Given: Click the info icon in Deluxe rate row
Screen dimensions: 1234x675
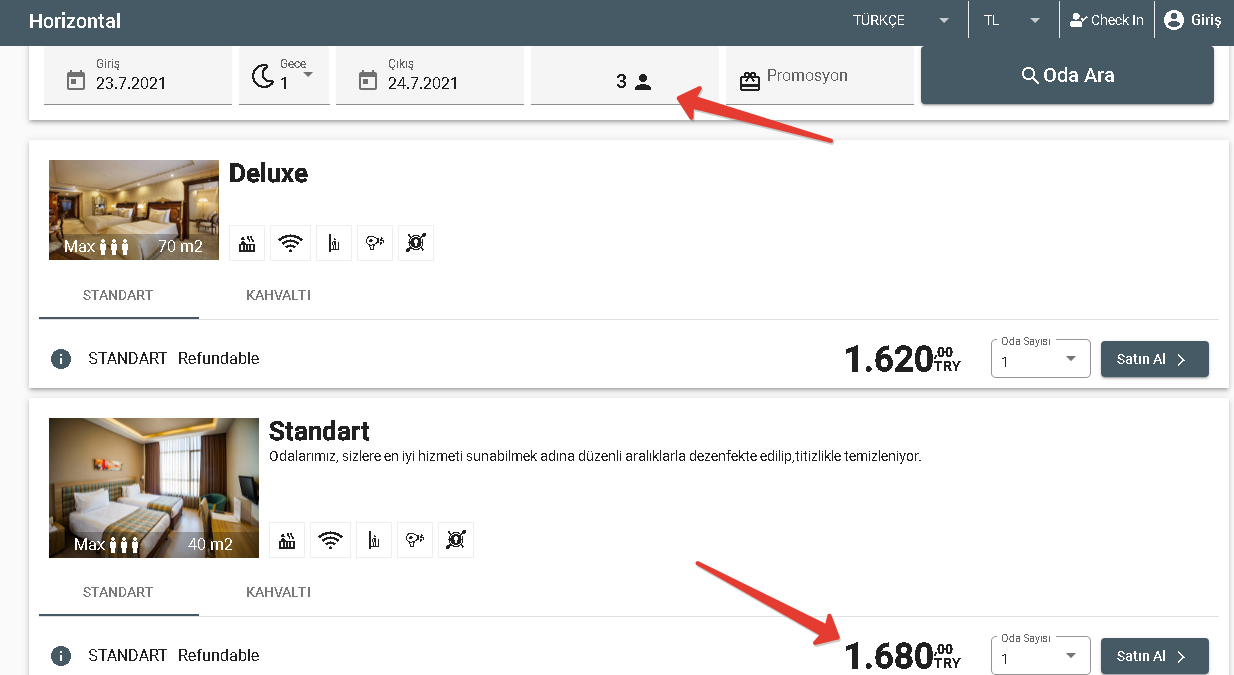Looking at the screenshot, I should pos(61,359).
